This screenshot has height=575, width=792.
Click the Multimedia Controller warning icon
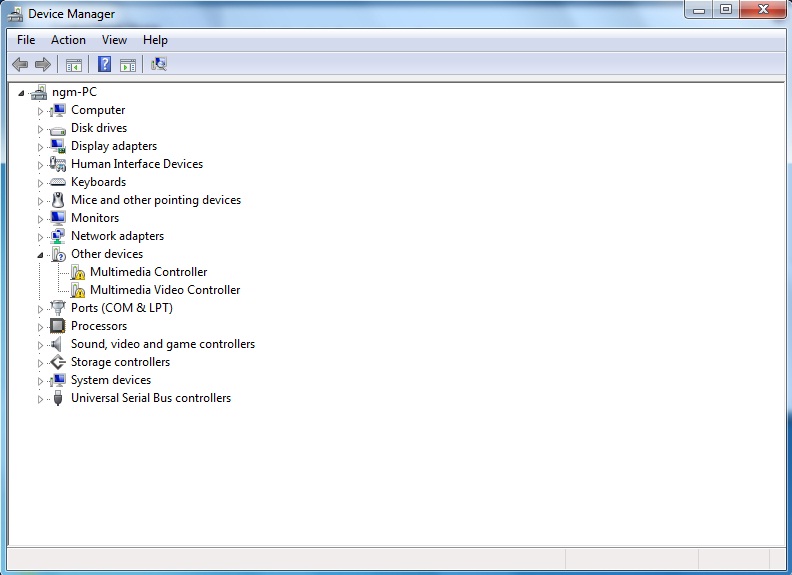[x=78, y=272]
